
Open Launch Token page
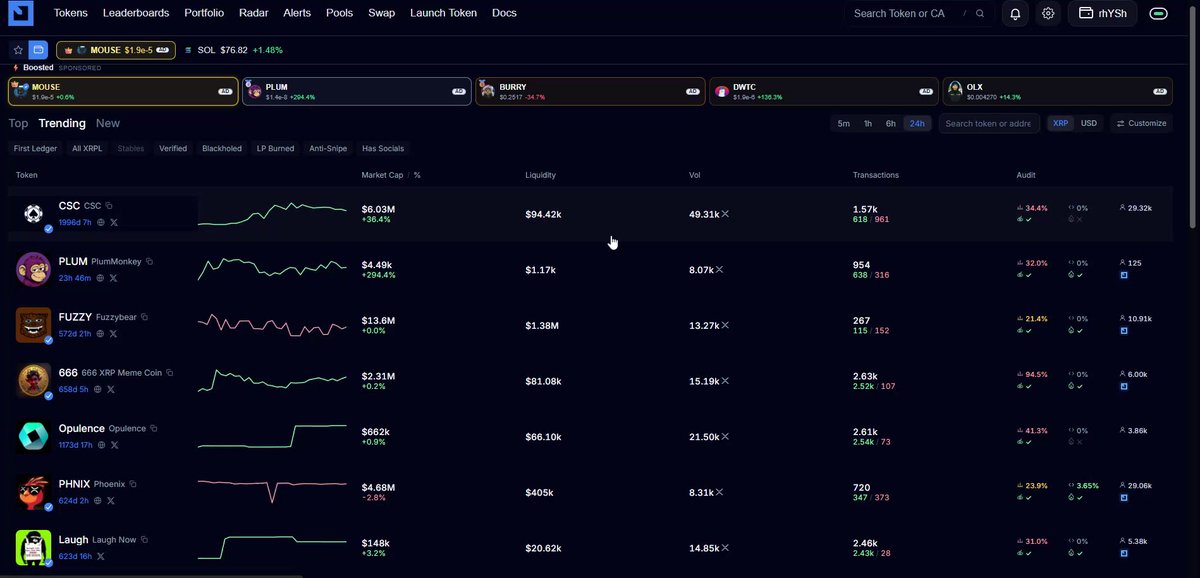[444, 13]
